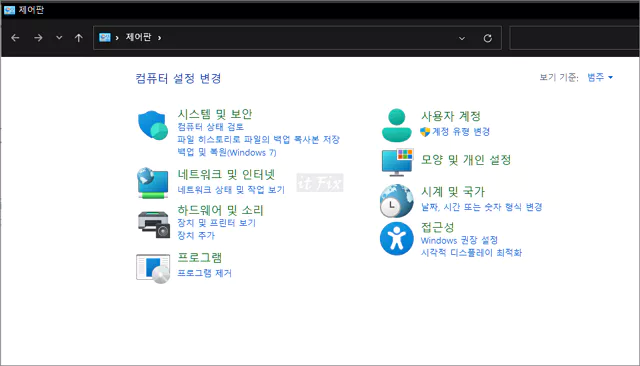Open 하드웨어 및 소리 heading link
The image size is (640, 366).
point(220,210)
